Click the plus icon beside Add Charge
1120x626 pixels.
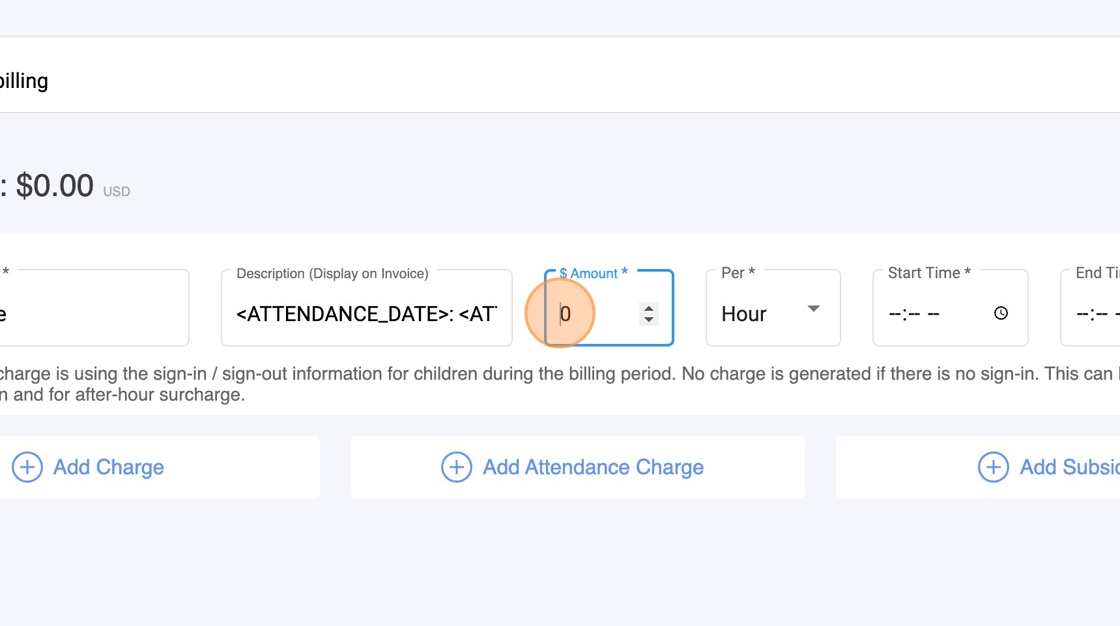(27, 467)
